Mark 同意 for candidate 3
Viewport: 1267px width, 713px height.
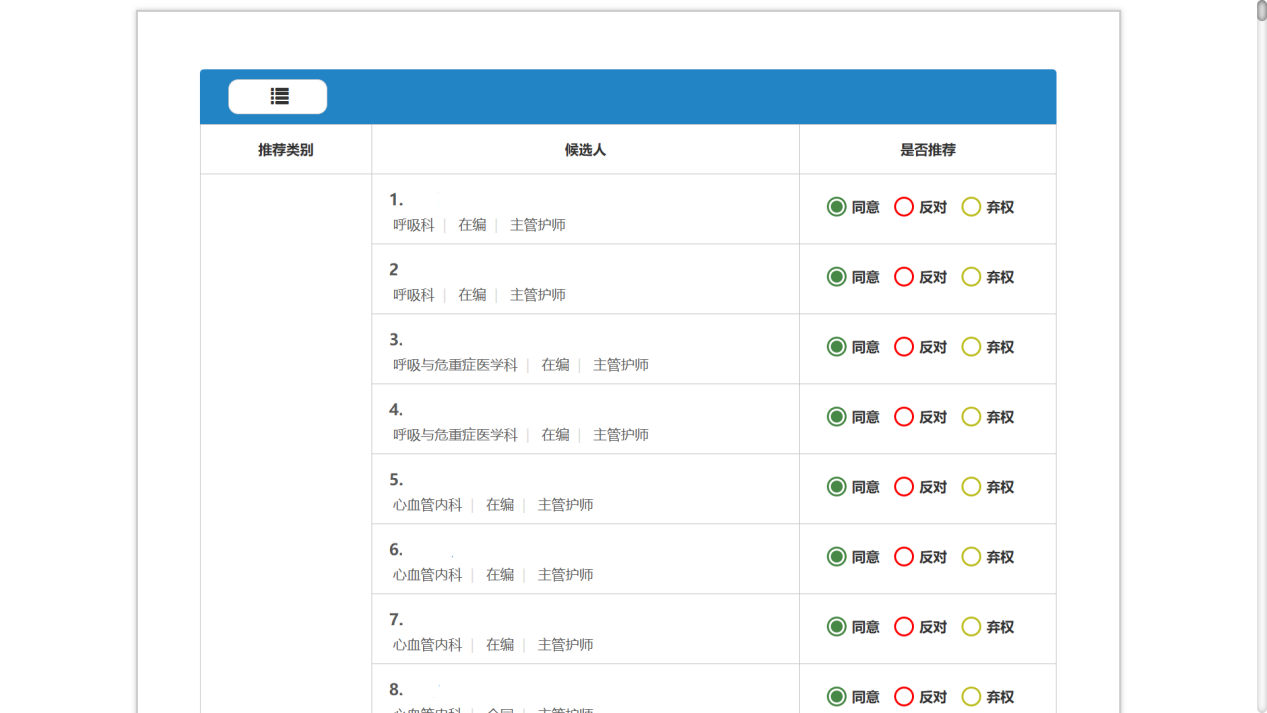coord(837,347)
